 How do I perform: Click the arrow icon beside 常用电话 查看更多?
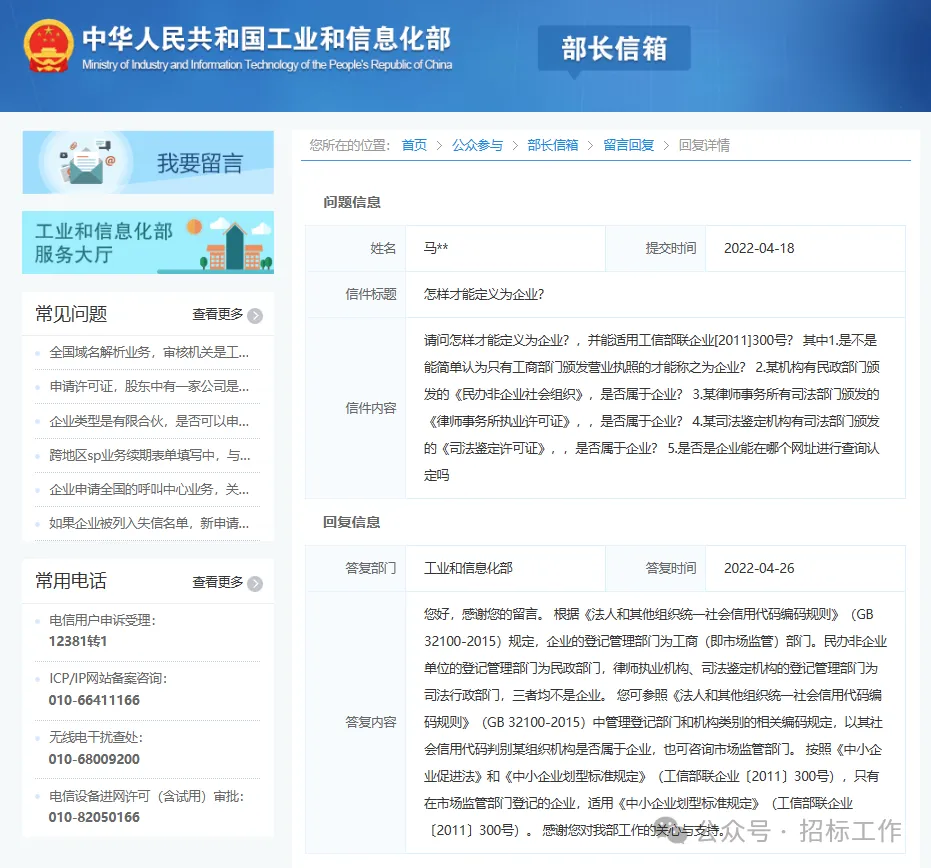(x=255, y=583)
